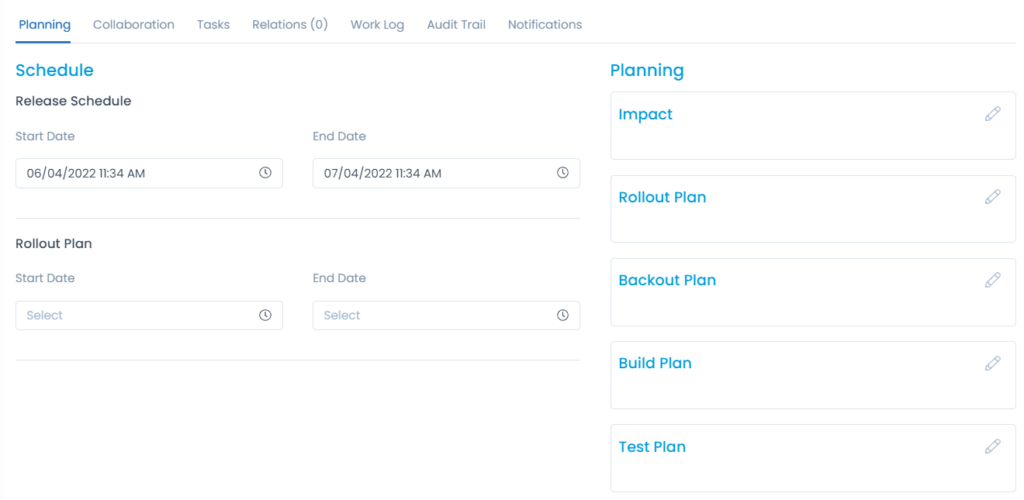Click the Test Plan pencil icon

pos(993,446)
